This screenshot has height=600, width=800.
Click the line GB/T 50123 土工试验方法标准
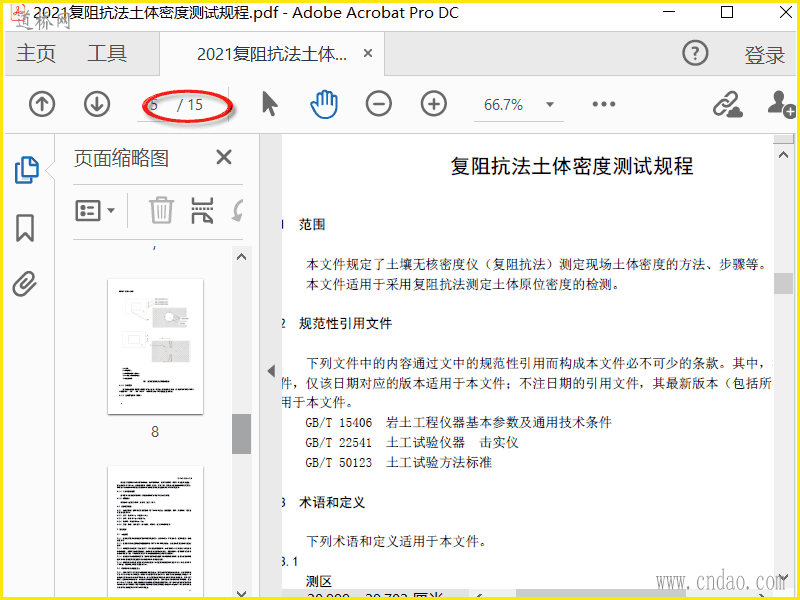tap(398, 463)
